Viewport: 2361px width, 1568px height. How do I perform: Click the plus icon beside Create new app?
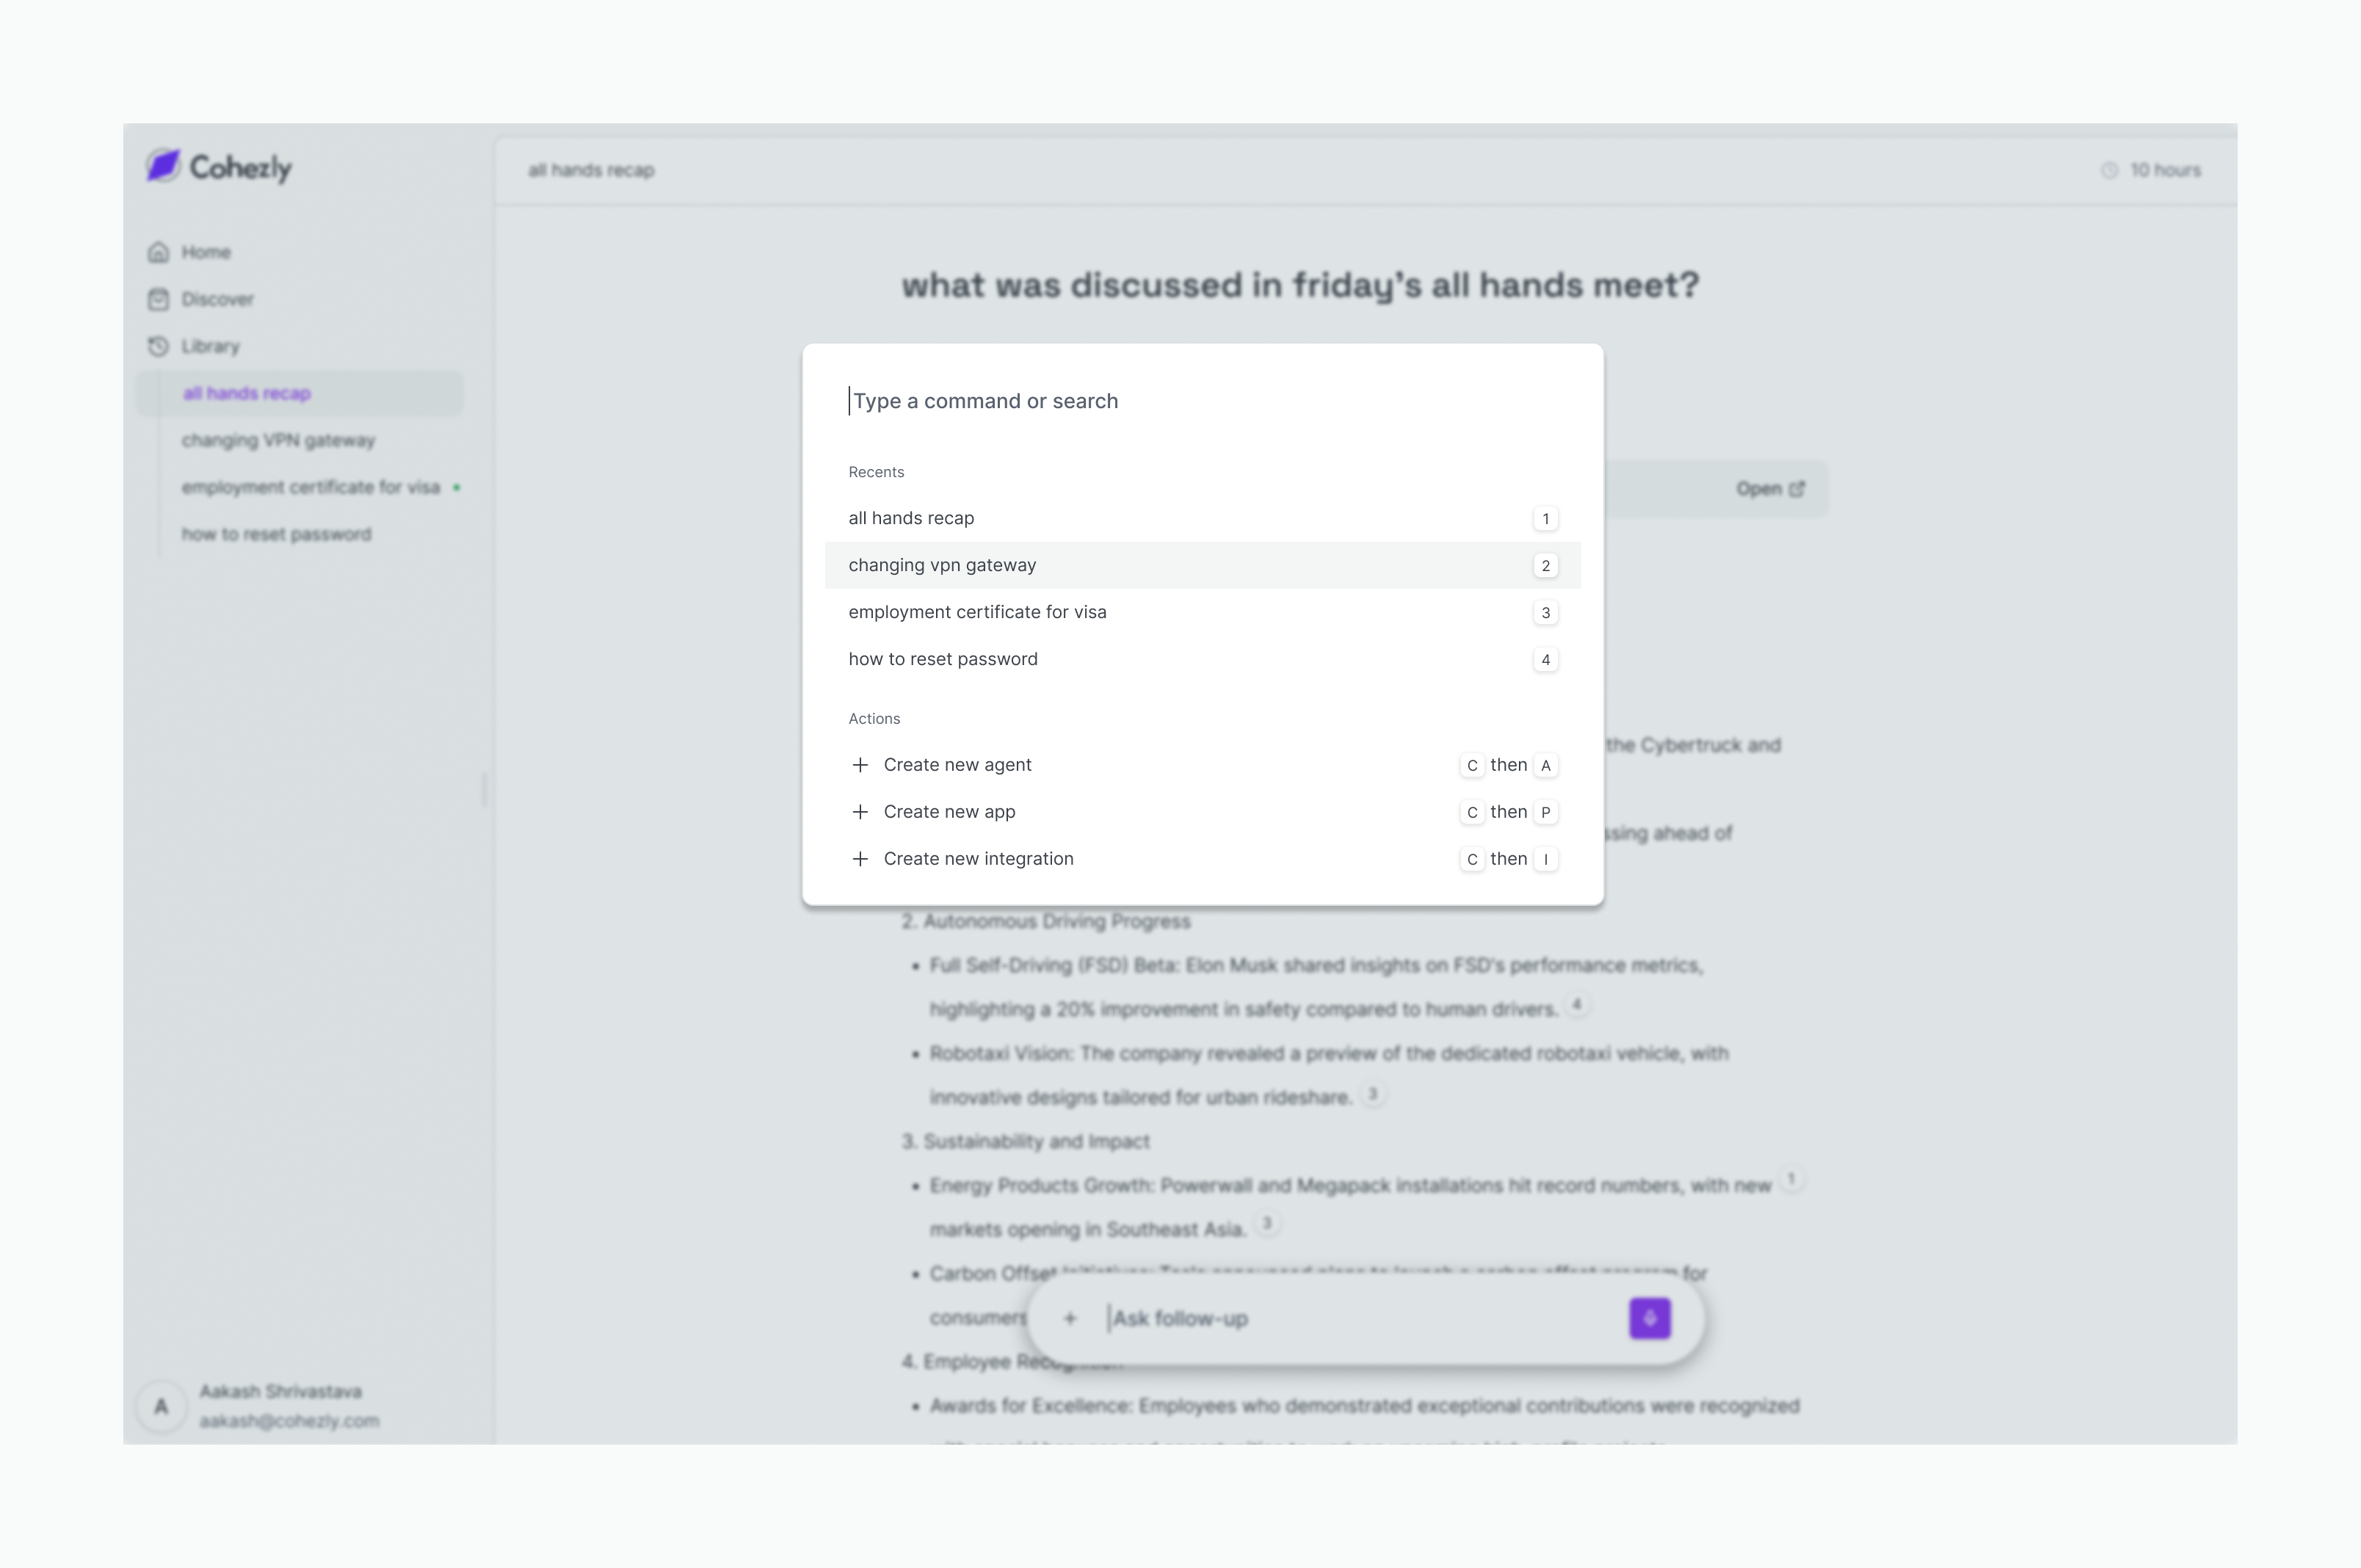tap(859, 812)
